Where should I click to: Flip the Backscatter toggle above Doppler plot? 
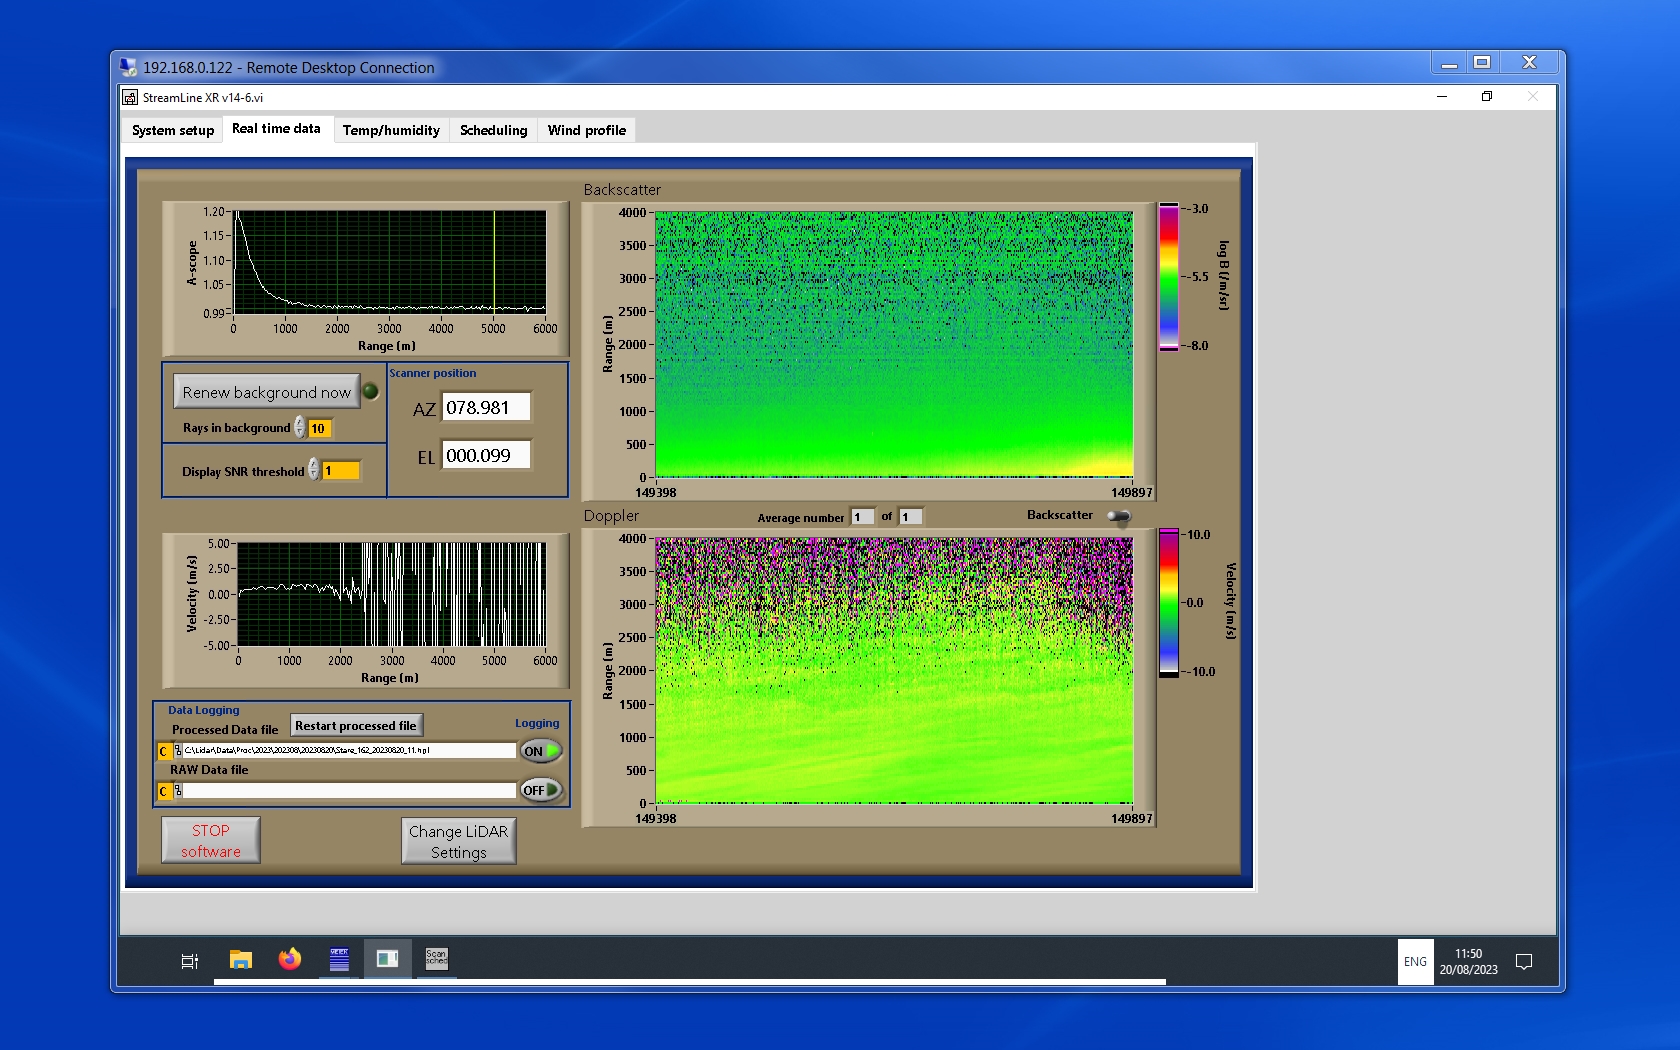(x=1119, y=516)
